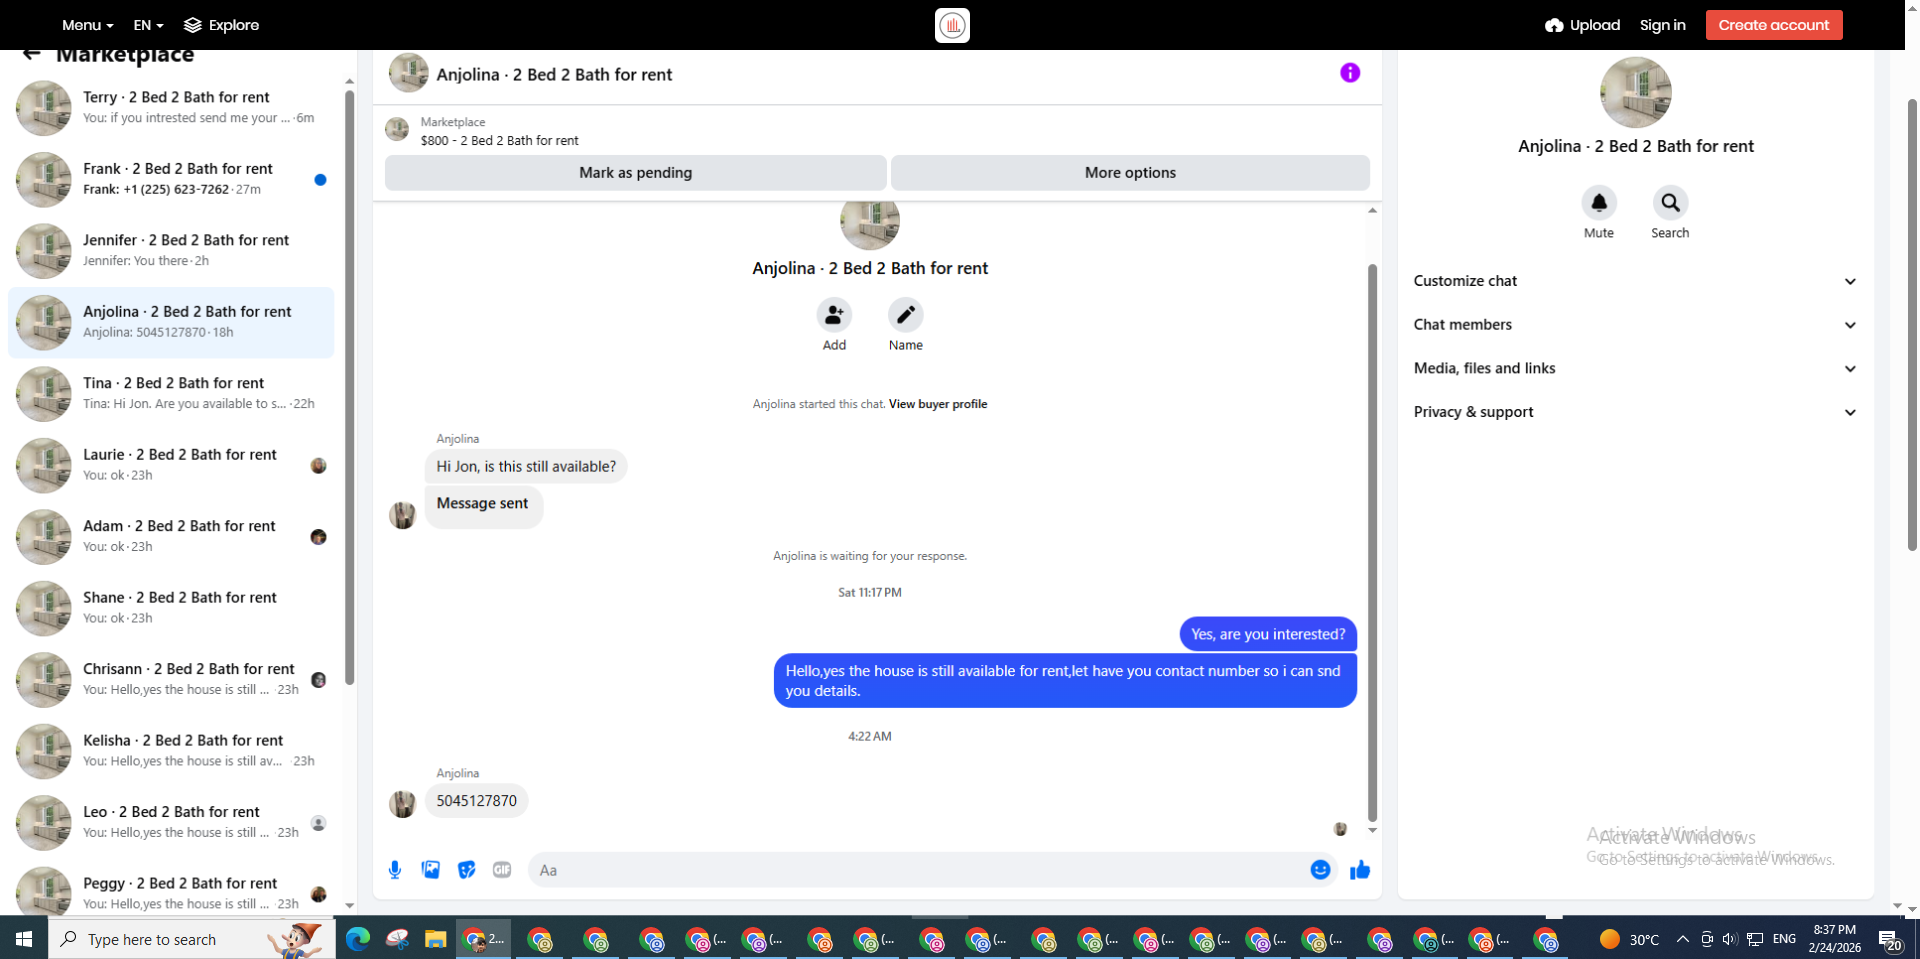Click the unread blue dot on Frank's chat

320,180
